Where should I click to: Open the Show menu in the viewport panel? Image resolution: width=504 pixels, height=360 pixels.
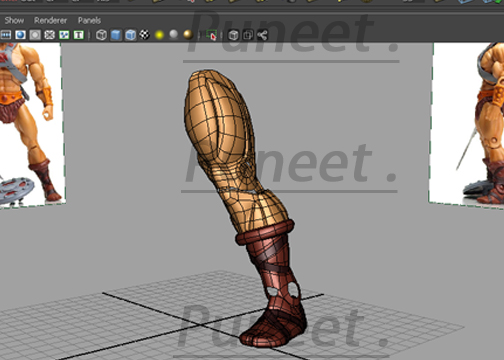[x=14, y=20]
